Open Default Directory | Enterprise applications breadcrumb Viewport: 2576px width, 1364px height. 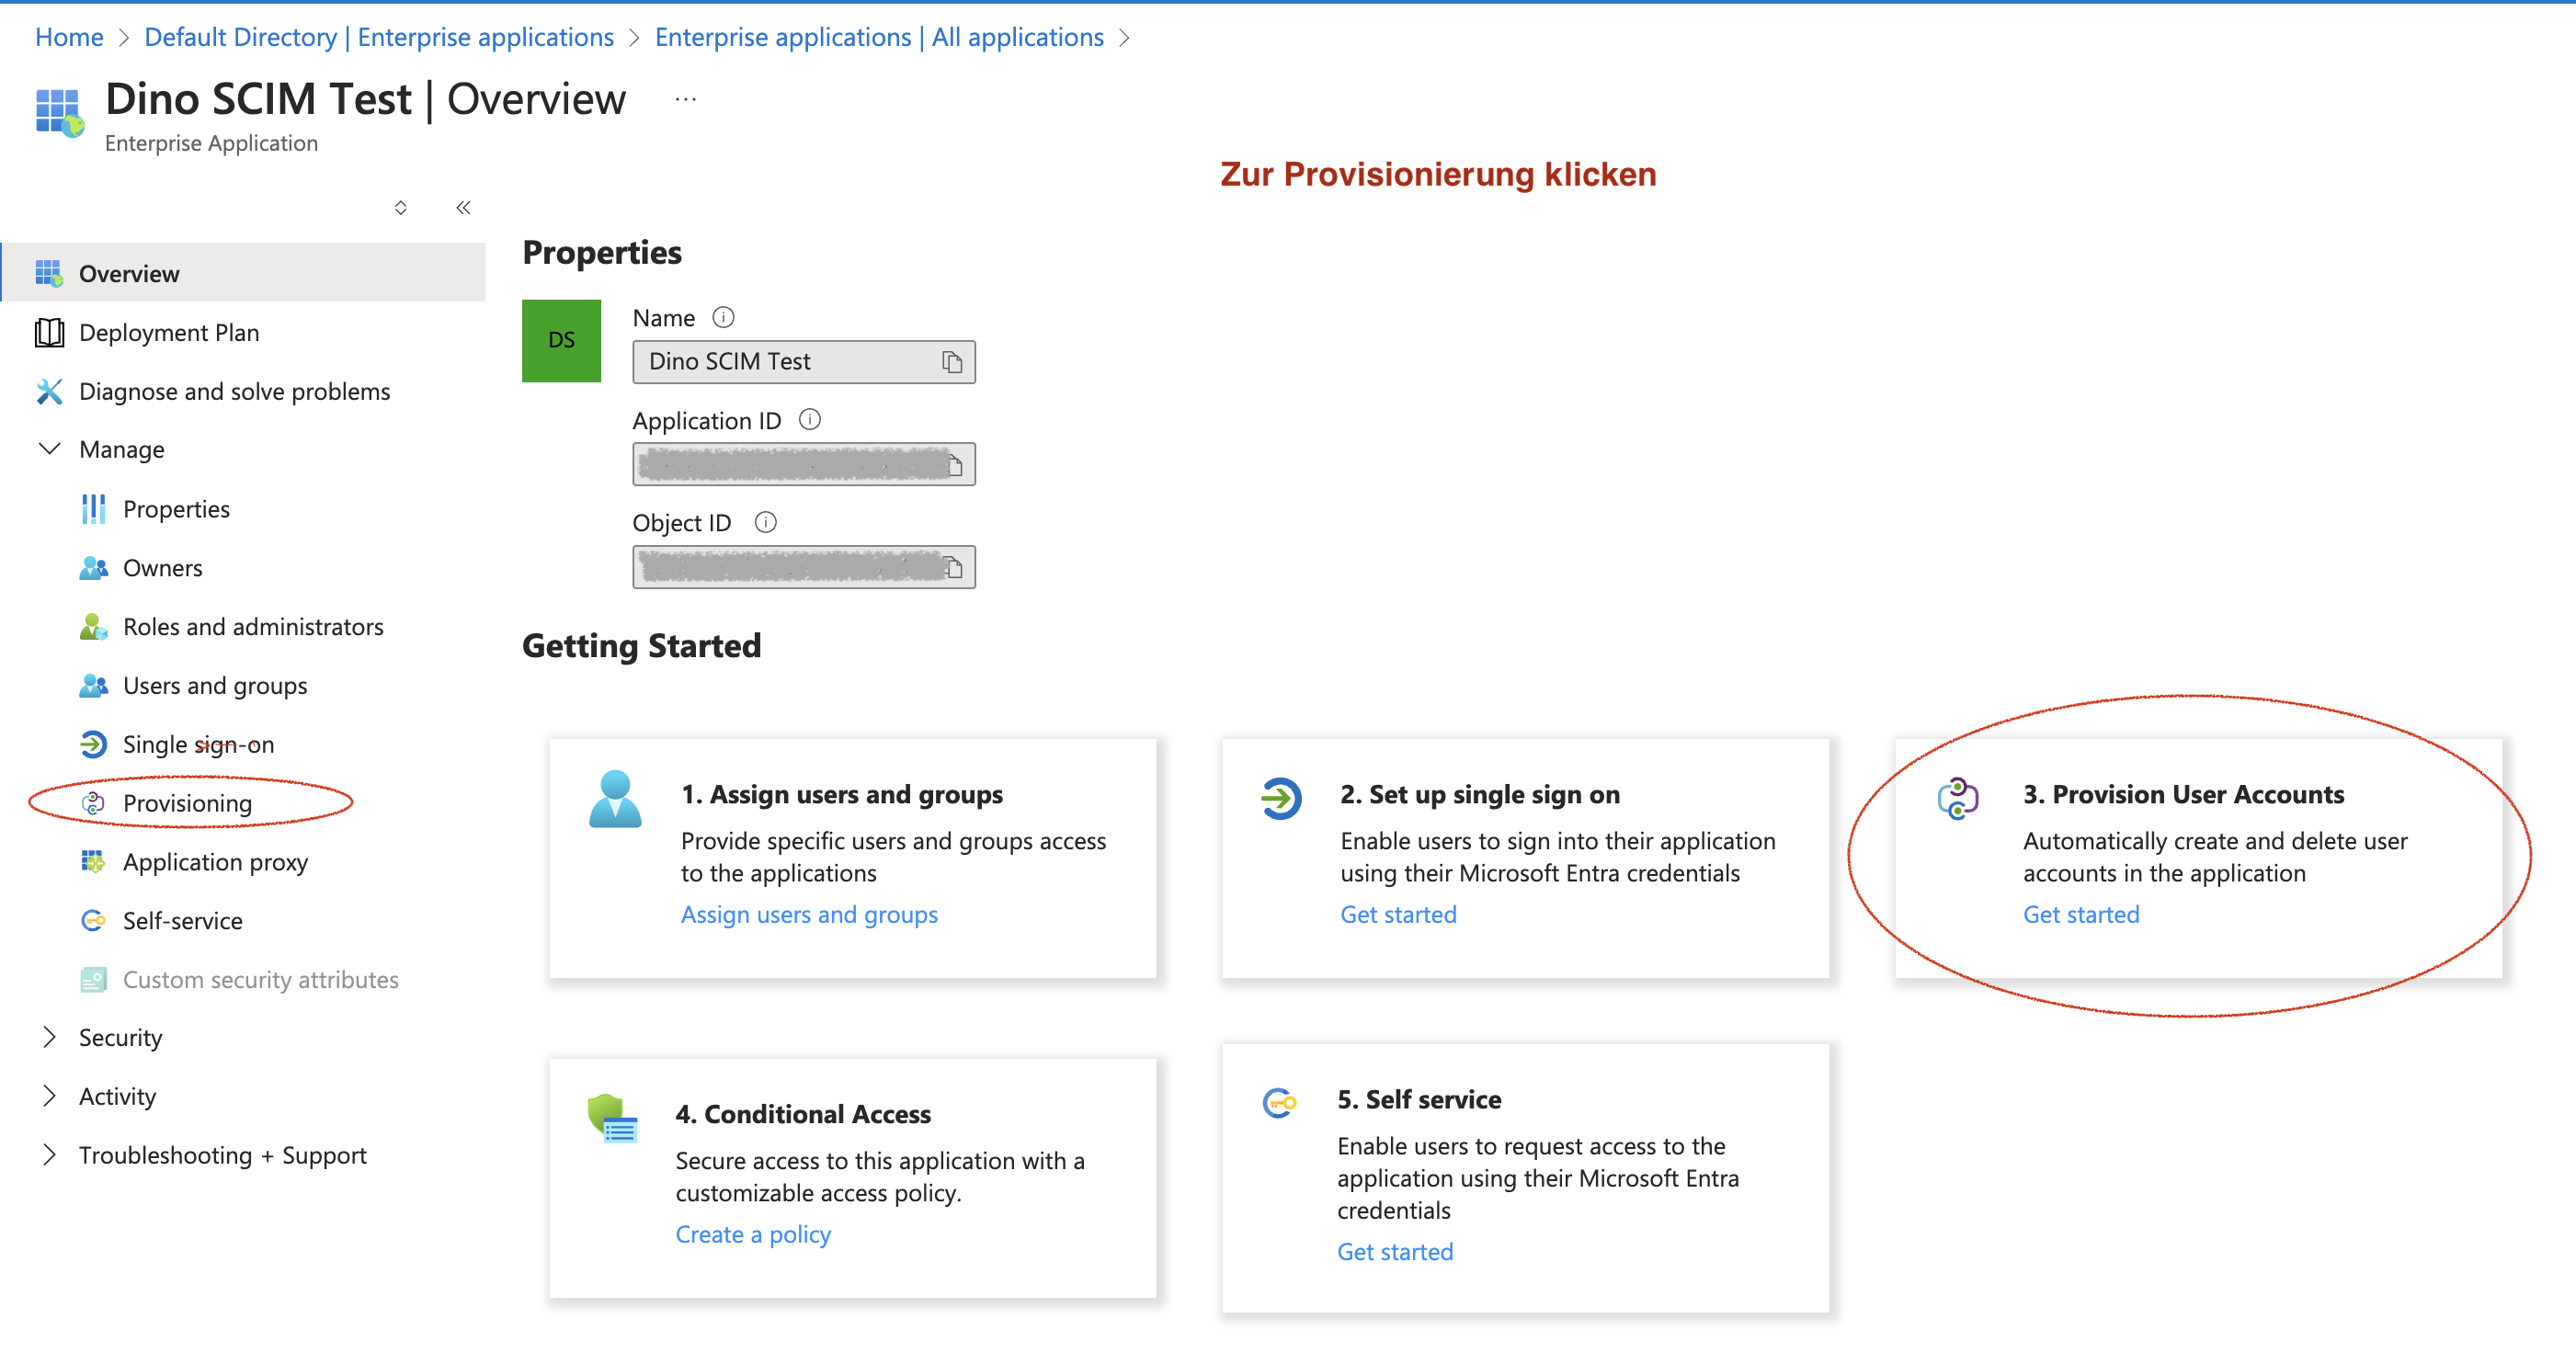(379, 37)
